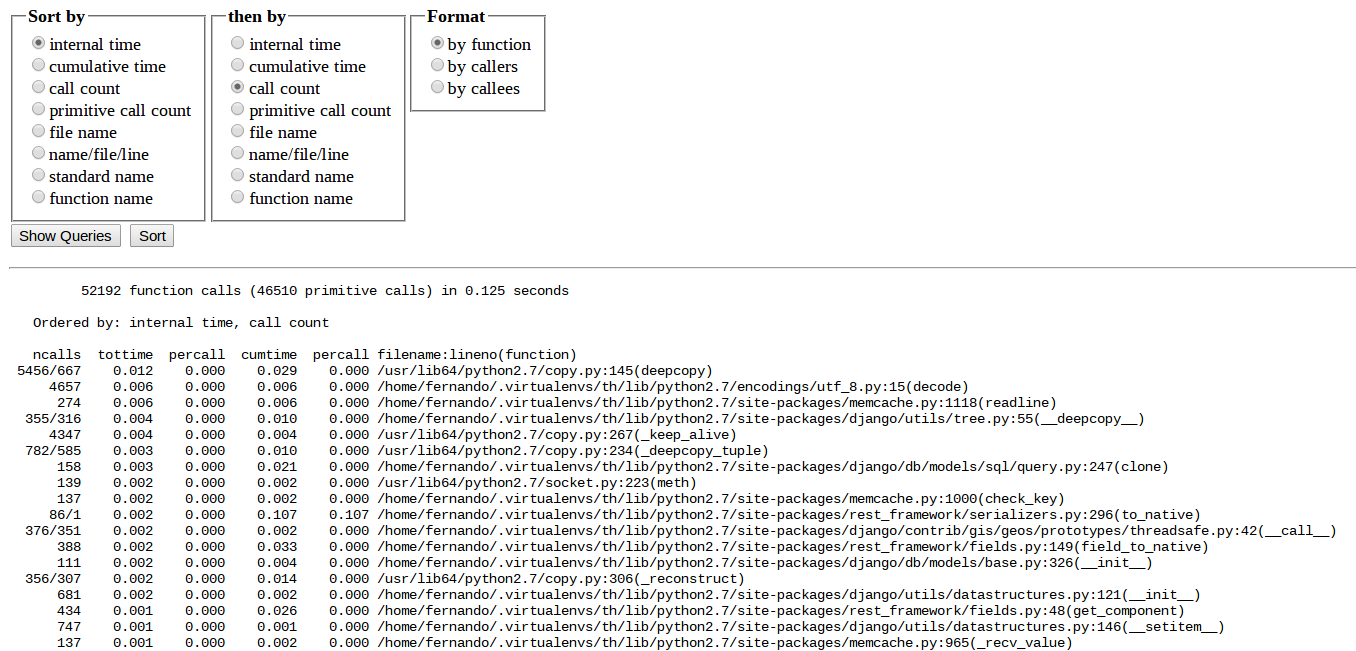
Task: Click the copy.py:267(_keep_alive) row
Action: click(x=392, y=435)
